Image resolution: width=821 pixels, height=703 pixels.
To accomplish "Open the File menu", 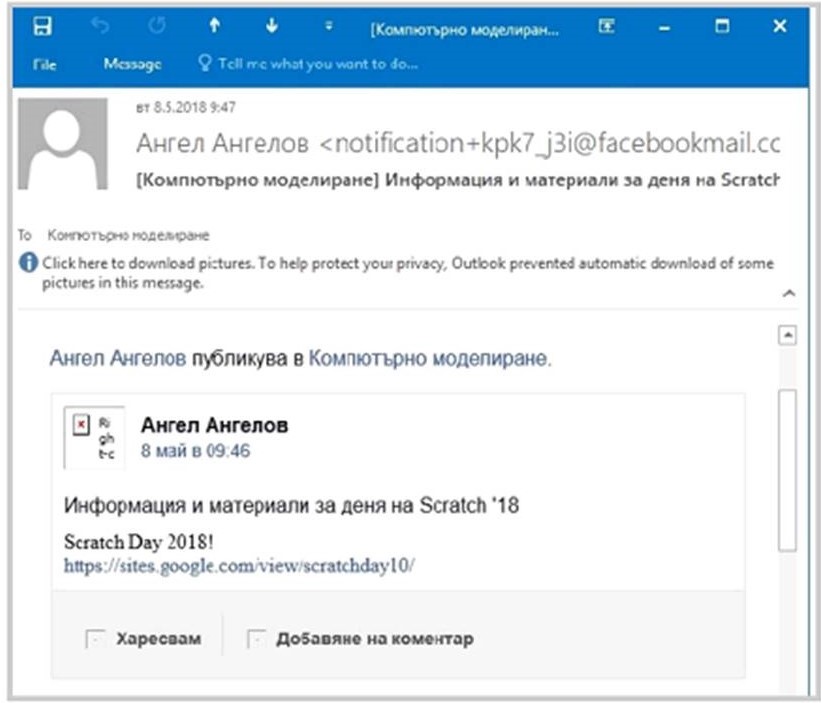I will (x=44, y=64).
